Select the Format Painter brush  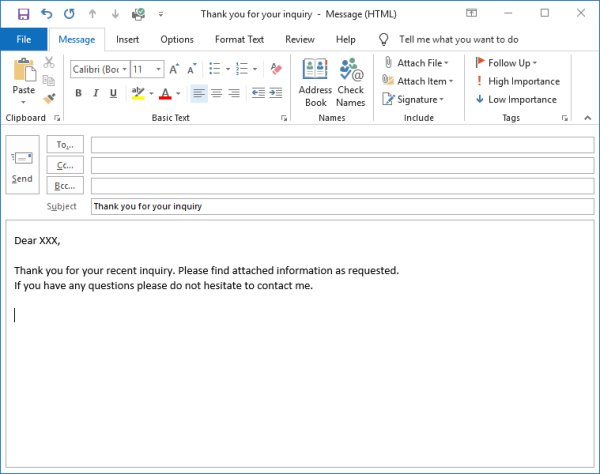(x=49, y=98)
